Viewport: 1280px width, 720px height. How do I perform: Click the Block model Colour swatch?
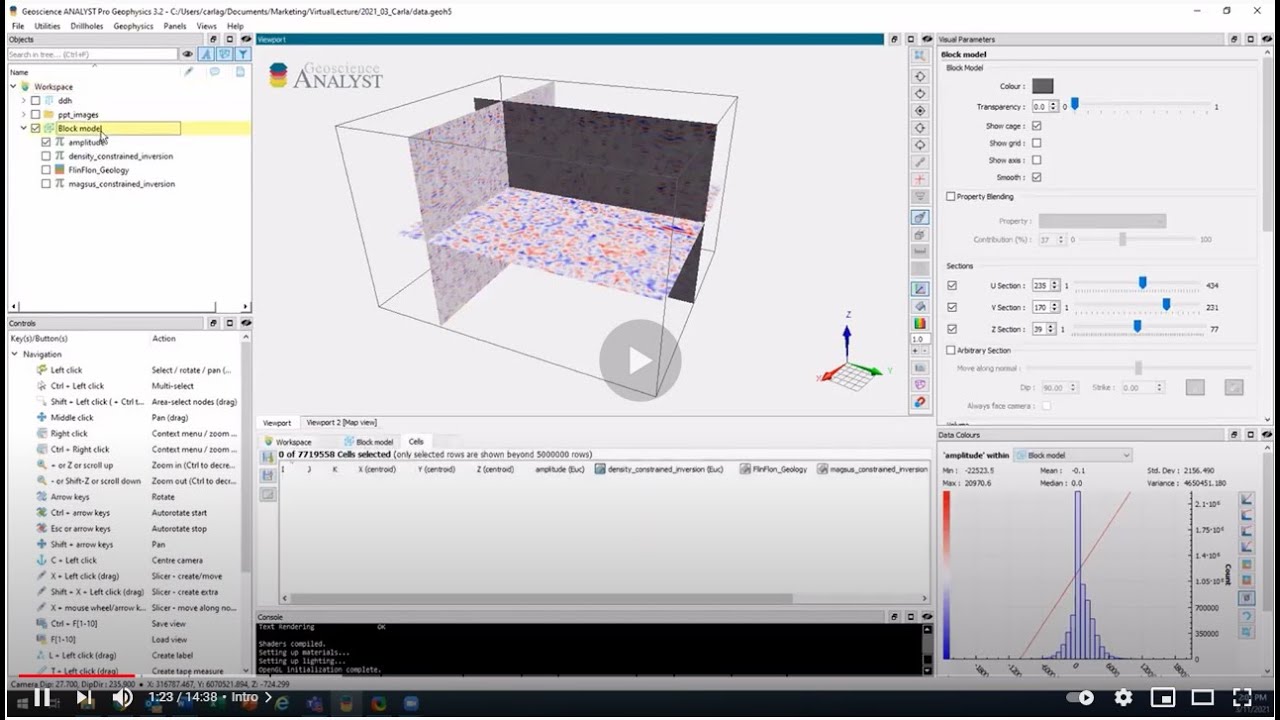(x=1043, y=86)
